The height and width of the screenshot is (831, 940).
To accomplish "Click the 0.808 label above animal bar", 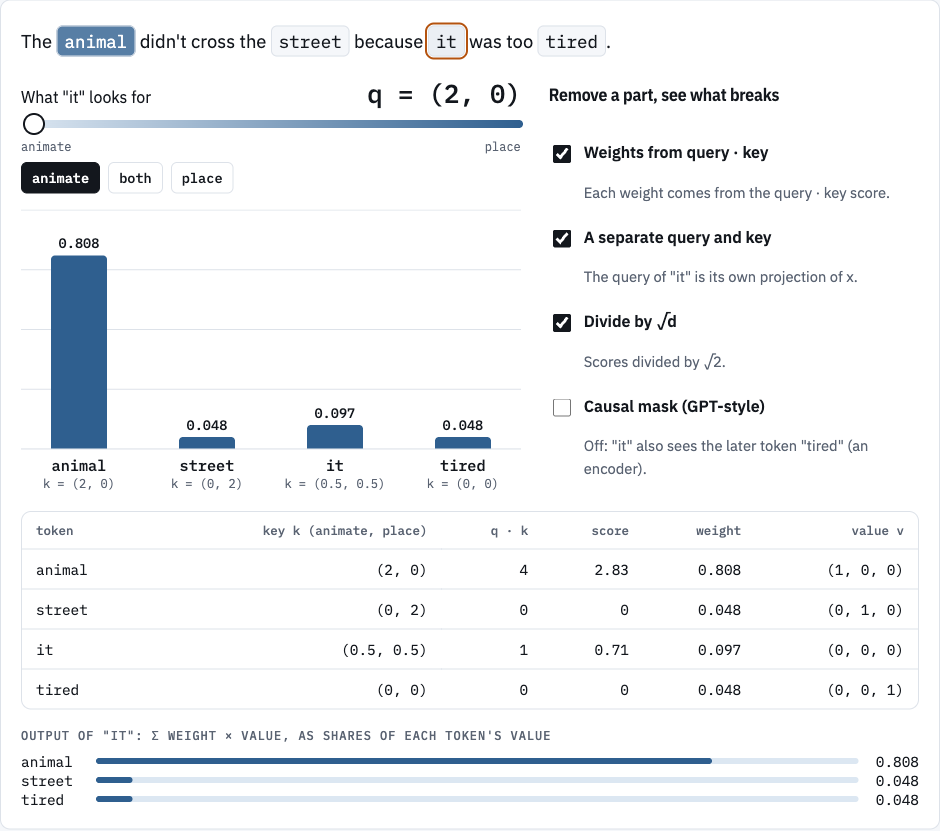I will coord(79,243).
